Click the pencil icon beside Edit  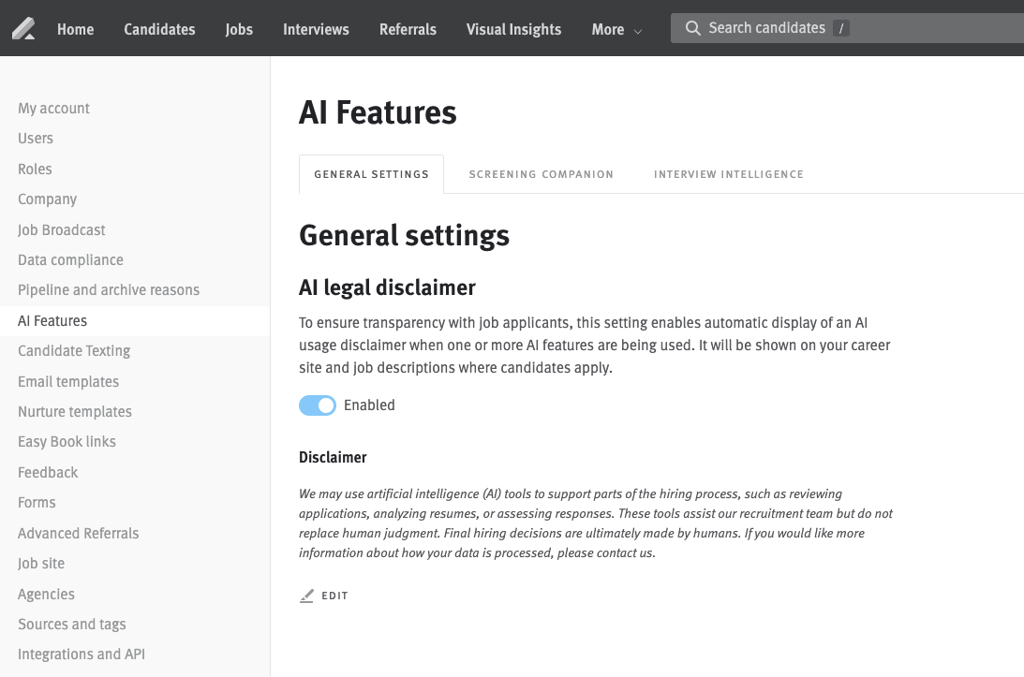coord(307,596)
